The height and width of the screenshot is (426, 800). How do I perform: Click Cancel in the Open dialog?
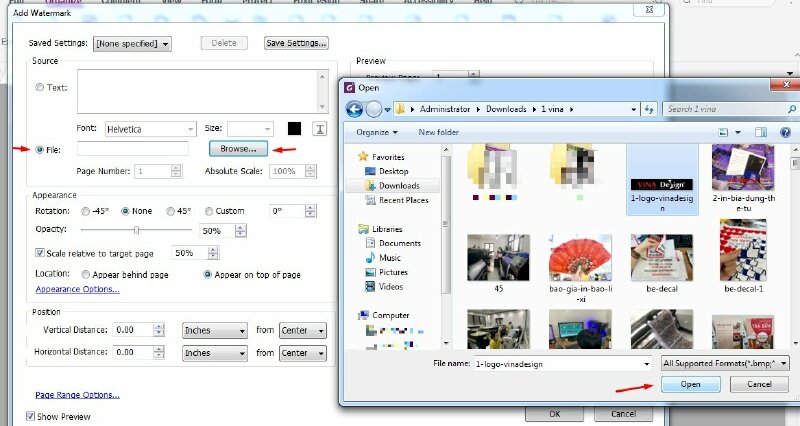pyautogui.click(x=759, y=384)
